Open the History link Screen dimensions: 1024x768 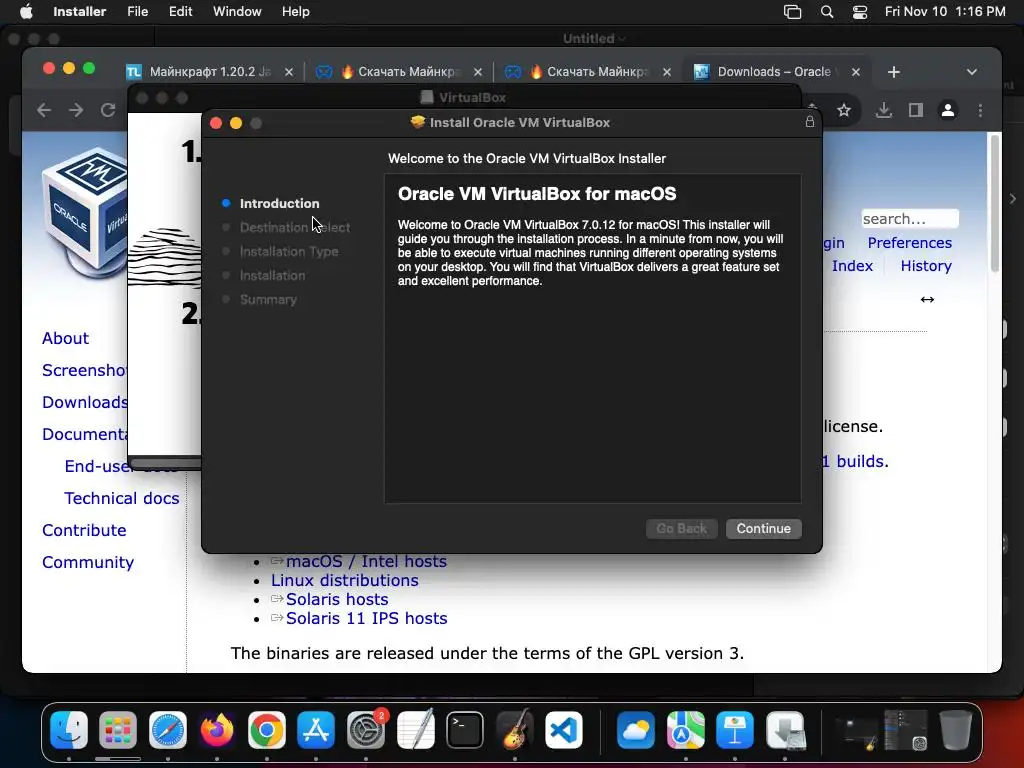click(x=926, y=266)
